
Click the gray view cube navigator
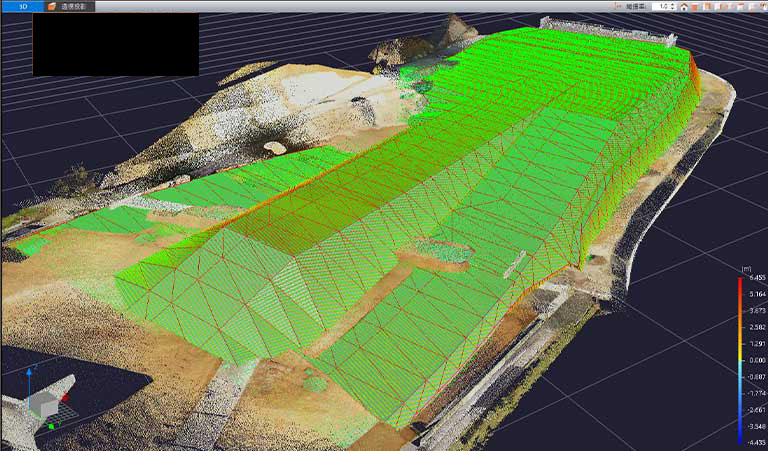pos(45,405)
